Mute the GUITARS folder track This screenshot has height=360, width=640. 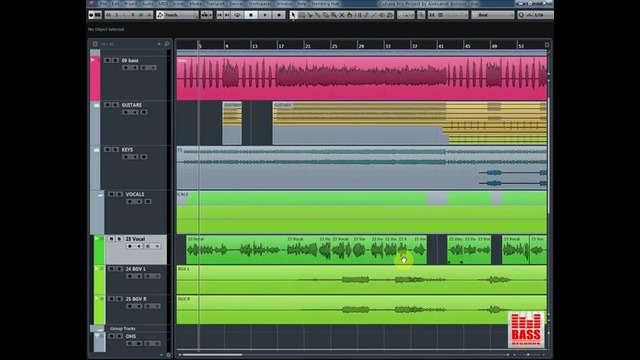[x=107, y=105]
